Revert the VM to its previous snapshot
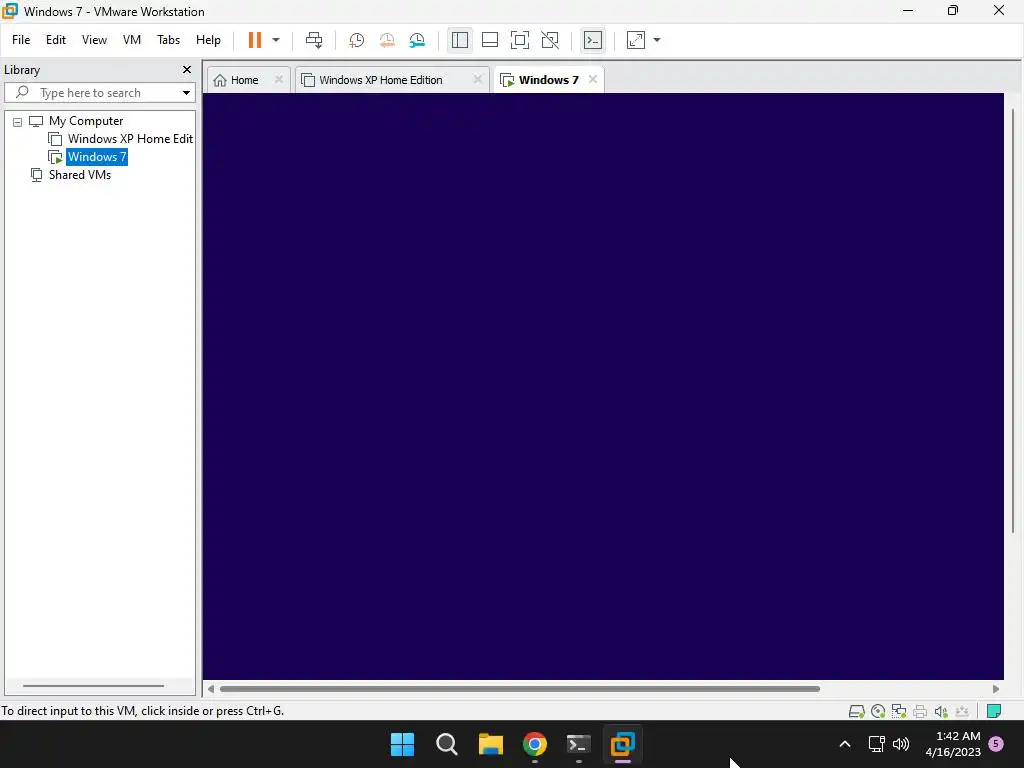This screenshot has height=768, width=1024. (x=387, y=40)
